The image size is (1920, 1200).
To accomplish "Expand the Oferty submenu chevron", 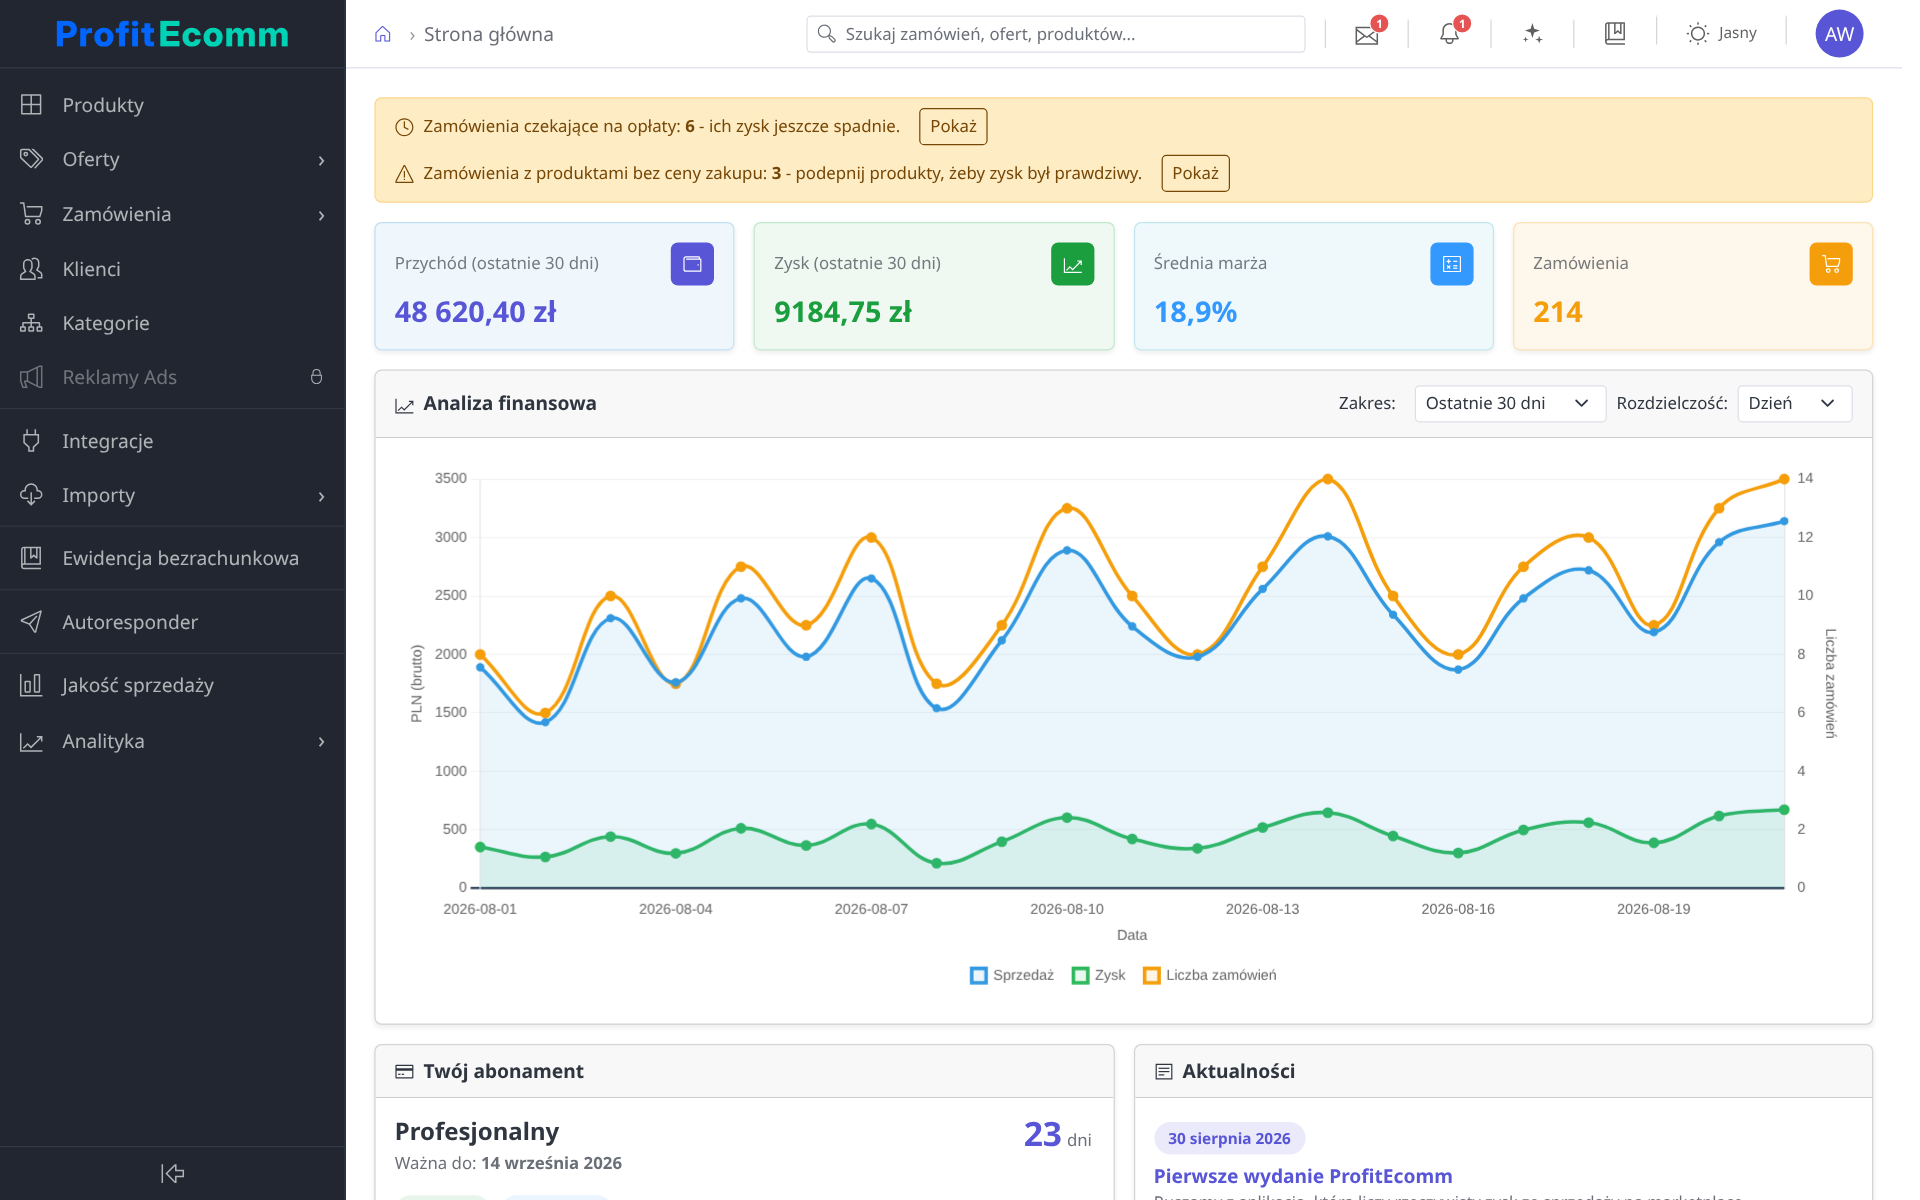I will click(321, 160).
